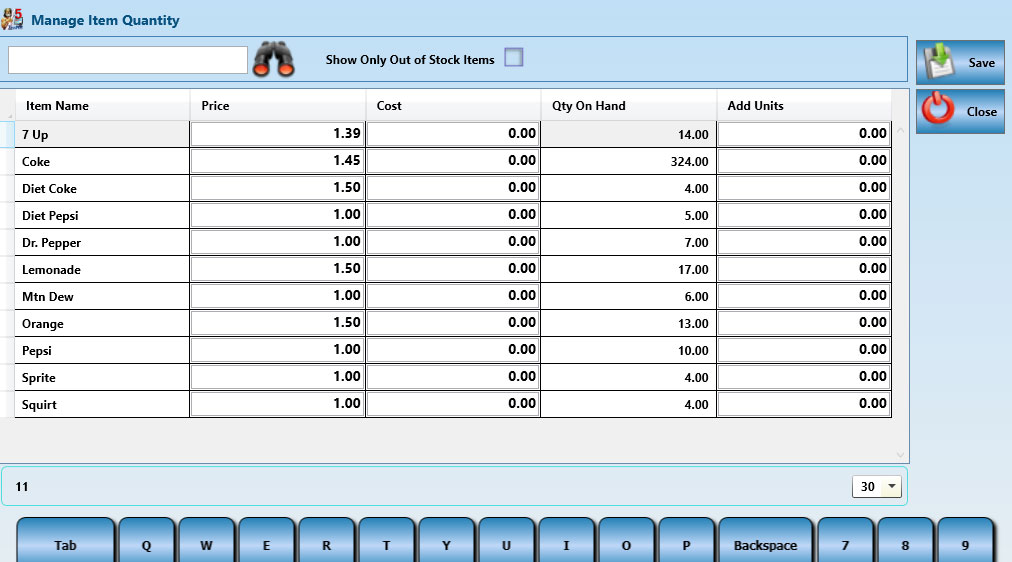Select the Orange item name
This screenshot has width=1012, height=562.
coord(43,324)
